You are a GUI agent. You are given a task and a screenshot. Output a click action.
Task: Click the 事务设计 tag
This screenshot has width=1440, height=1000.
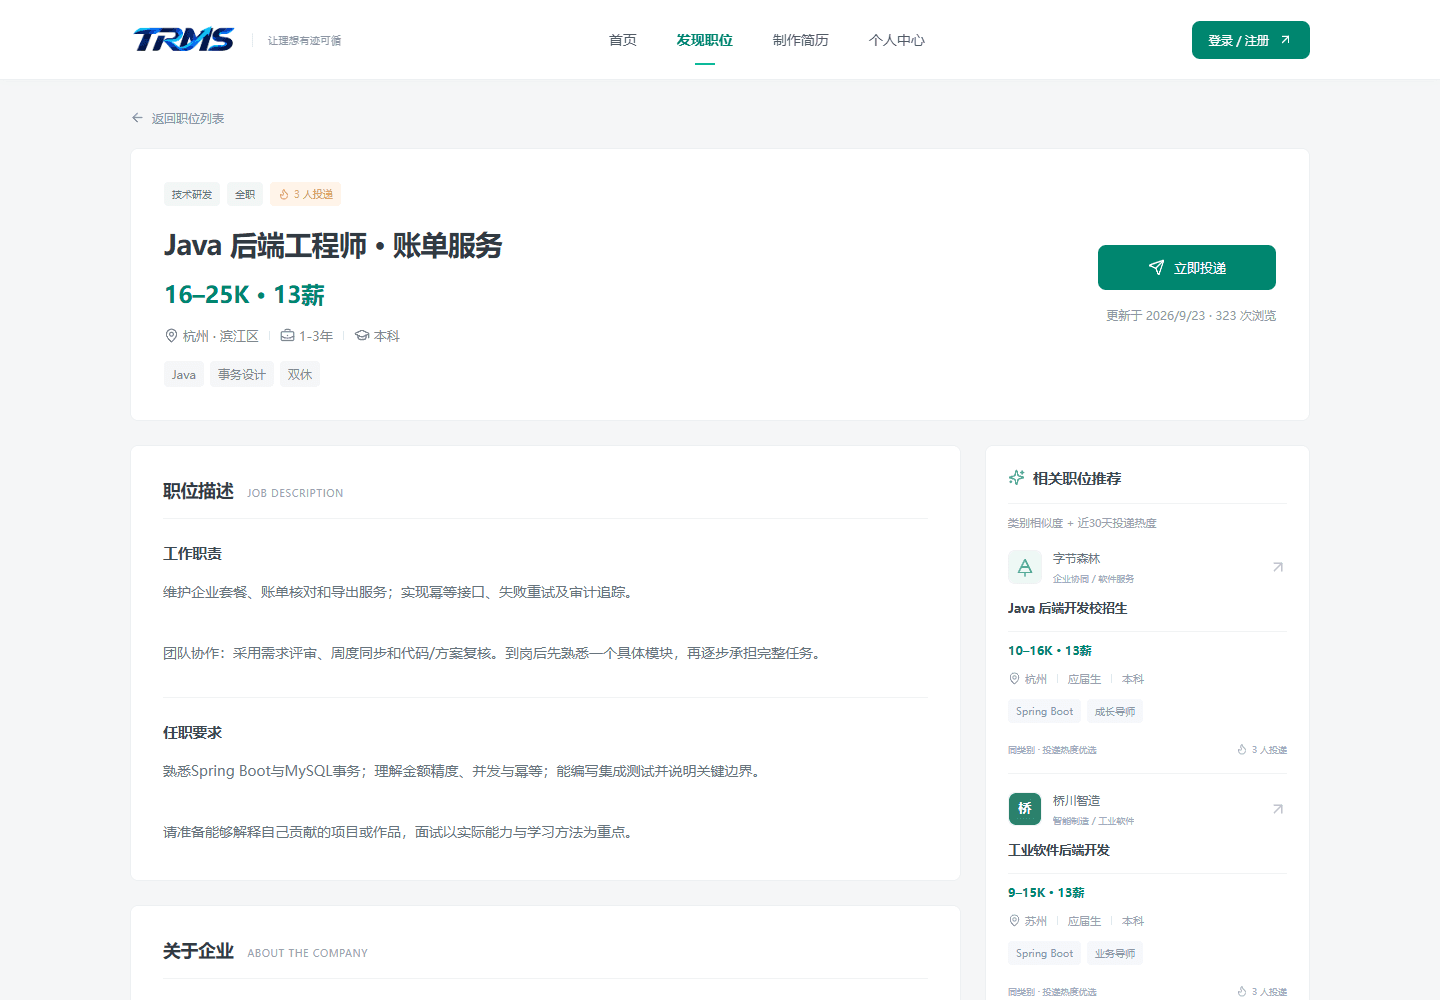point(242,375)
